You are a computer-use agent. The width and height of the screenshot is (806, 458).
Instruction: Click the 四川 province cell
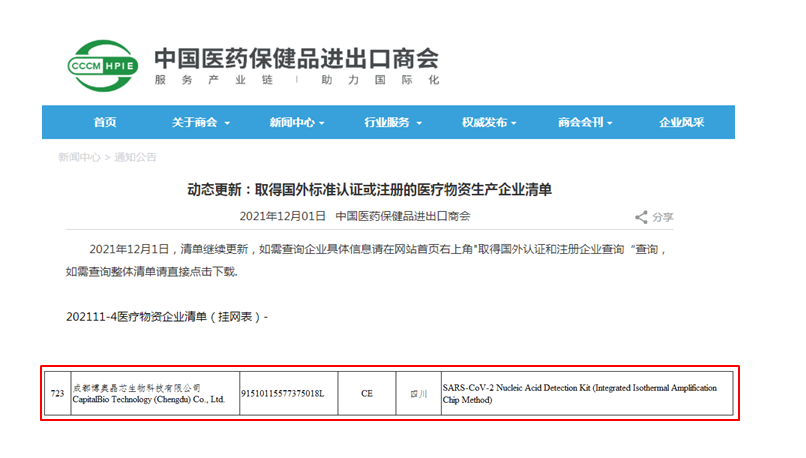click(418, 394)
